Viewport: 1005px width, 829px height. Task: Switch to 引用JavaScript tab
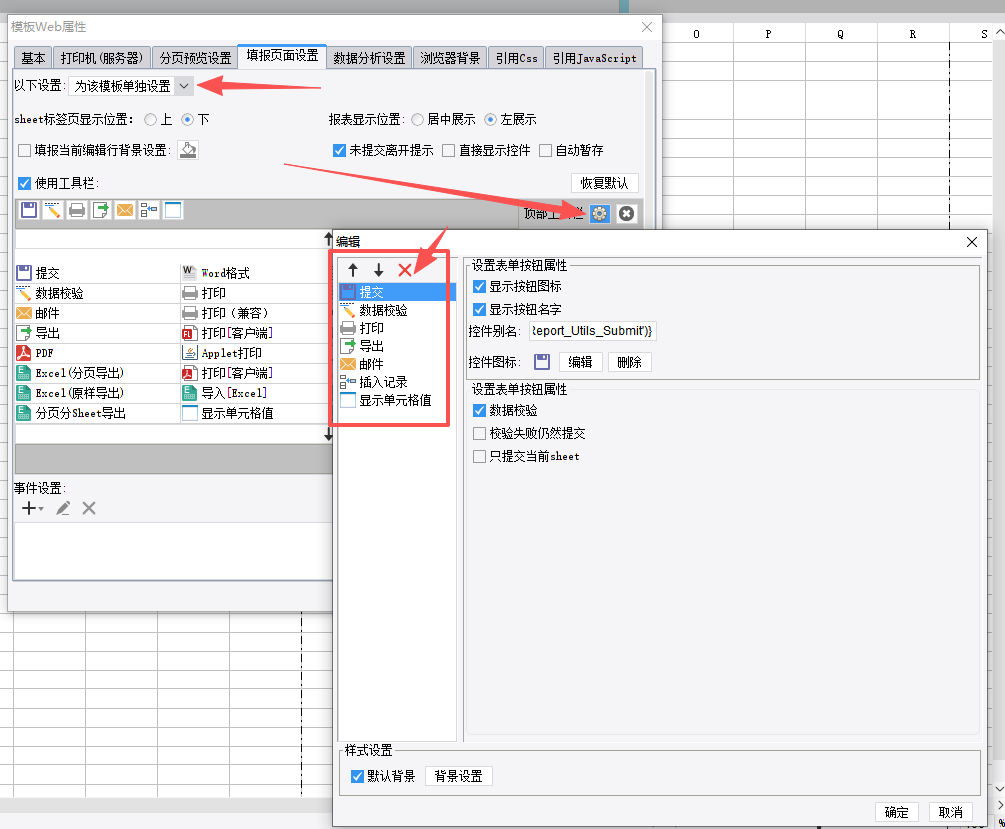[594, 58]
